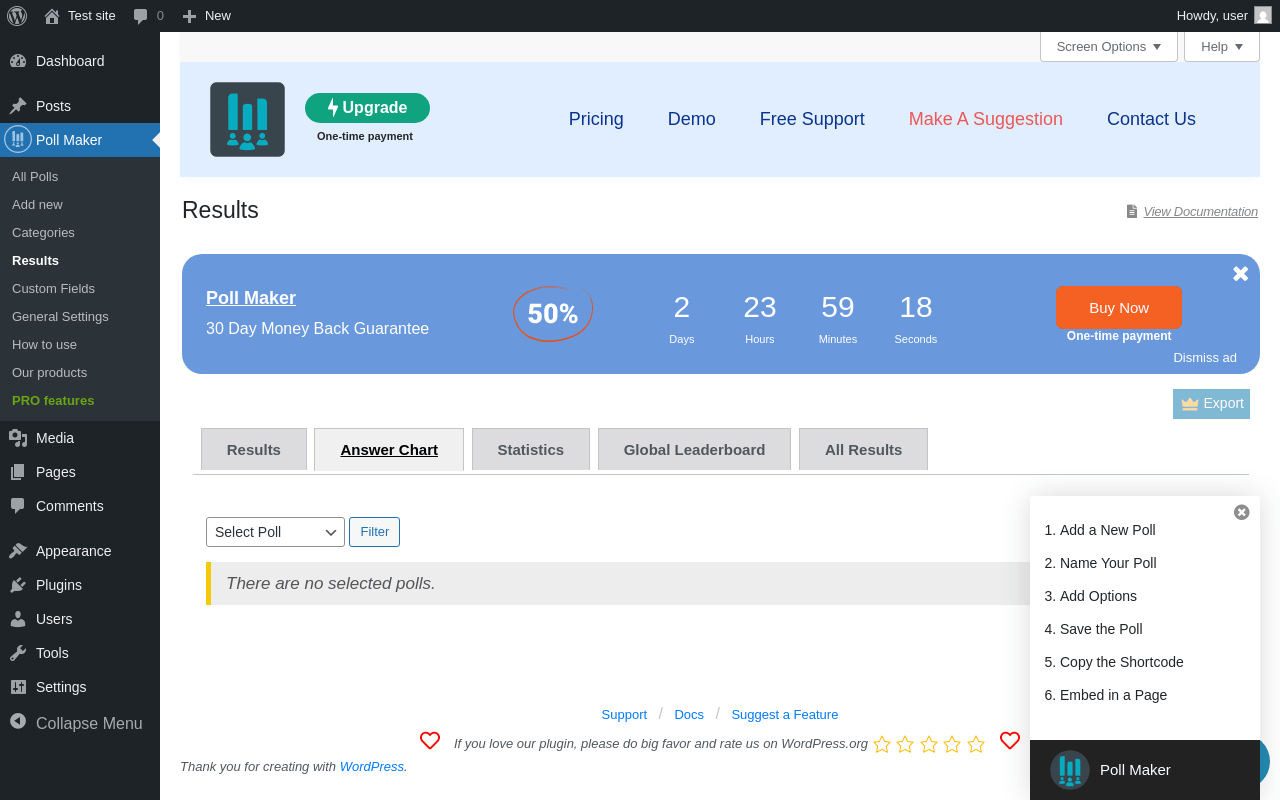The image size is (1280, 800).
Task: Open the Appearance menu
Action: 80,551
